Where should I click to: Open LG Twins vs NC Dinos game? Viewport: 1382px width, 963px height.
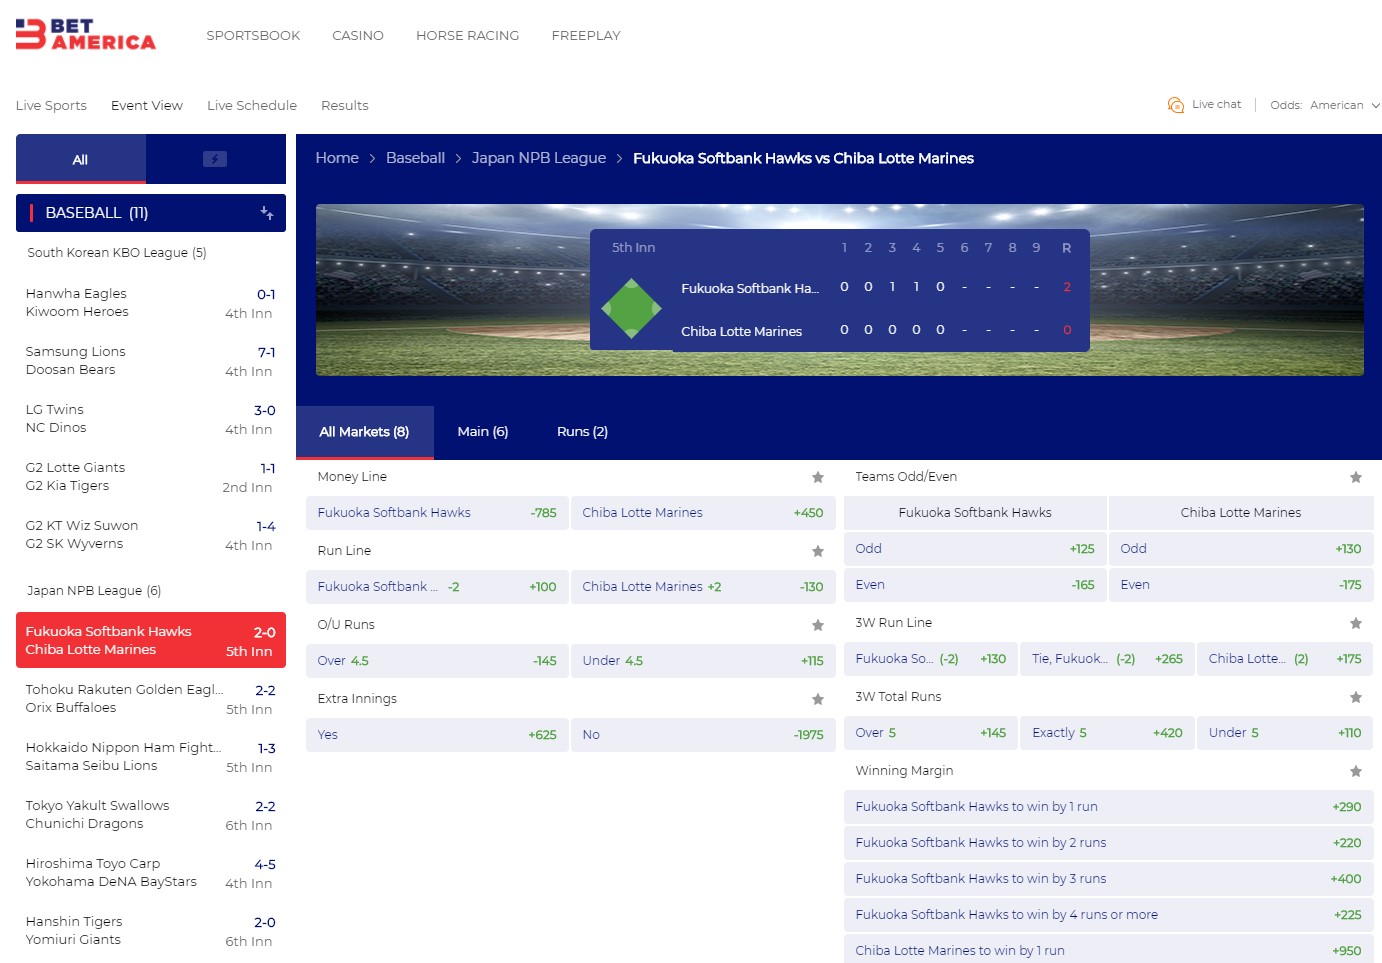(x=151, y=419)
